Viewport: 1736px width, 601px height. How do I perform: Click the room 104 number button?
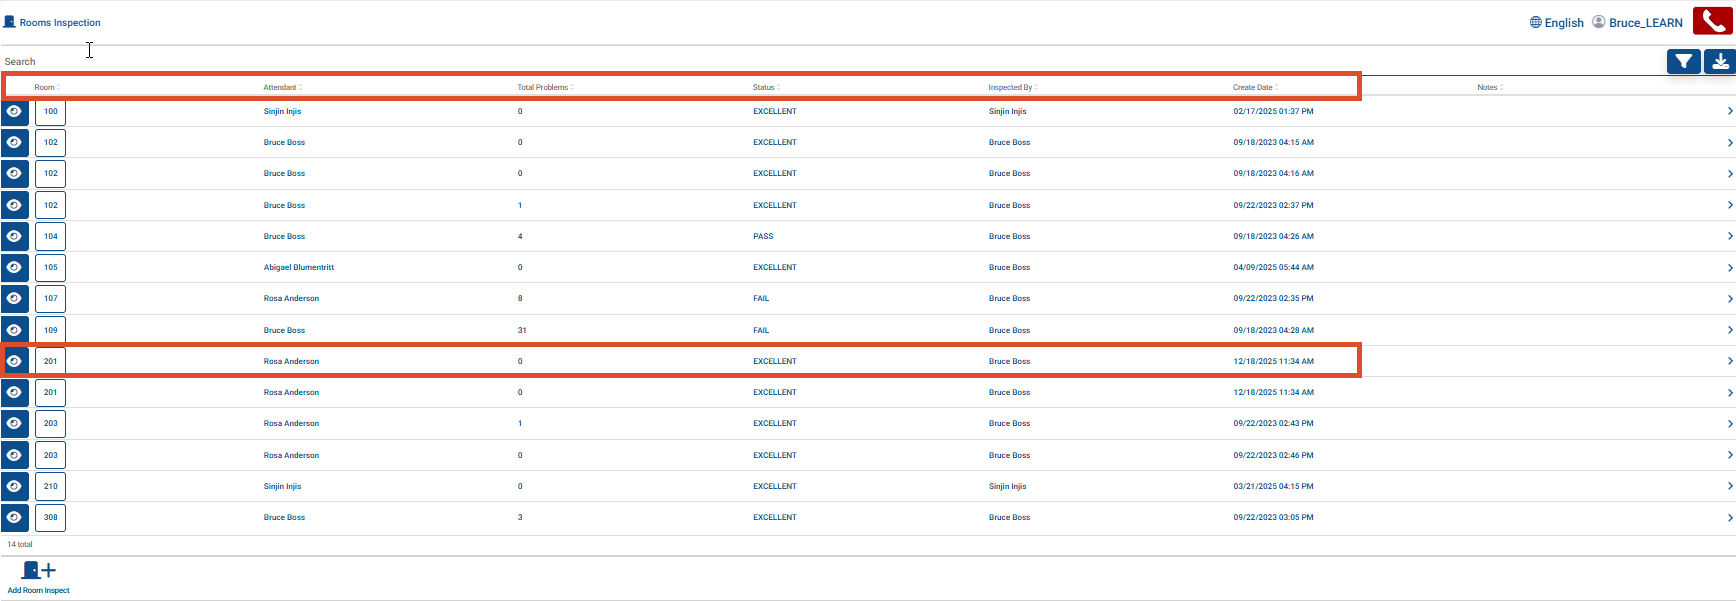coord(50,236)
